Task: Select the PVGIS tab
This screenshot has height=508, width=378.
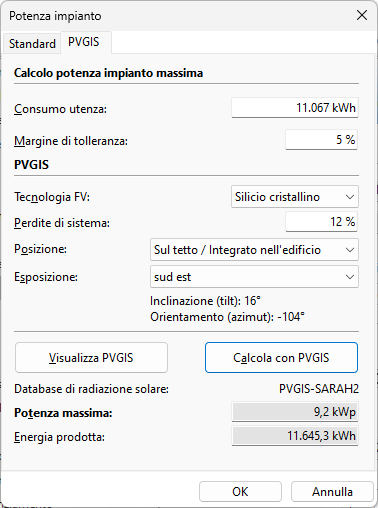Action: 84,42
